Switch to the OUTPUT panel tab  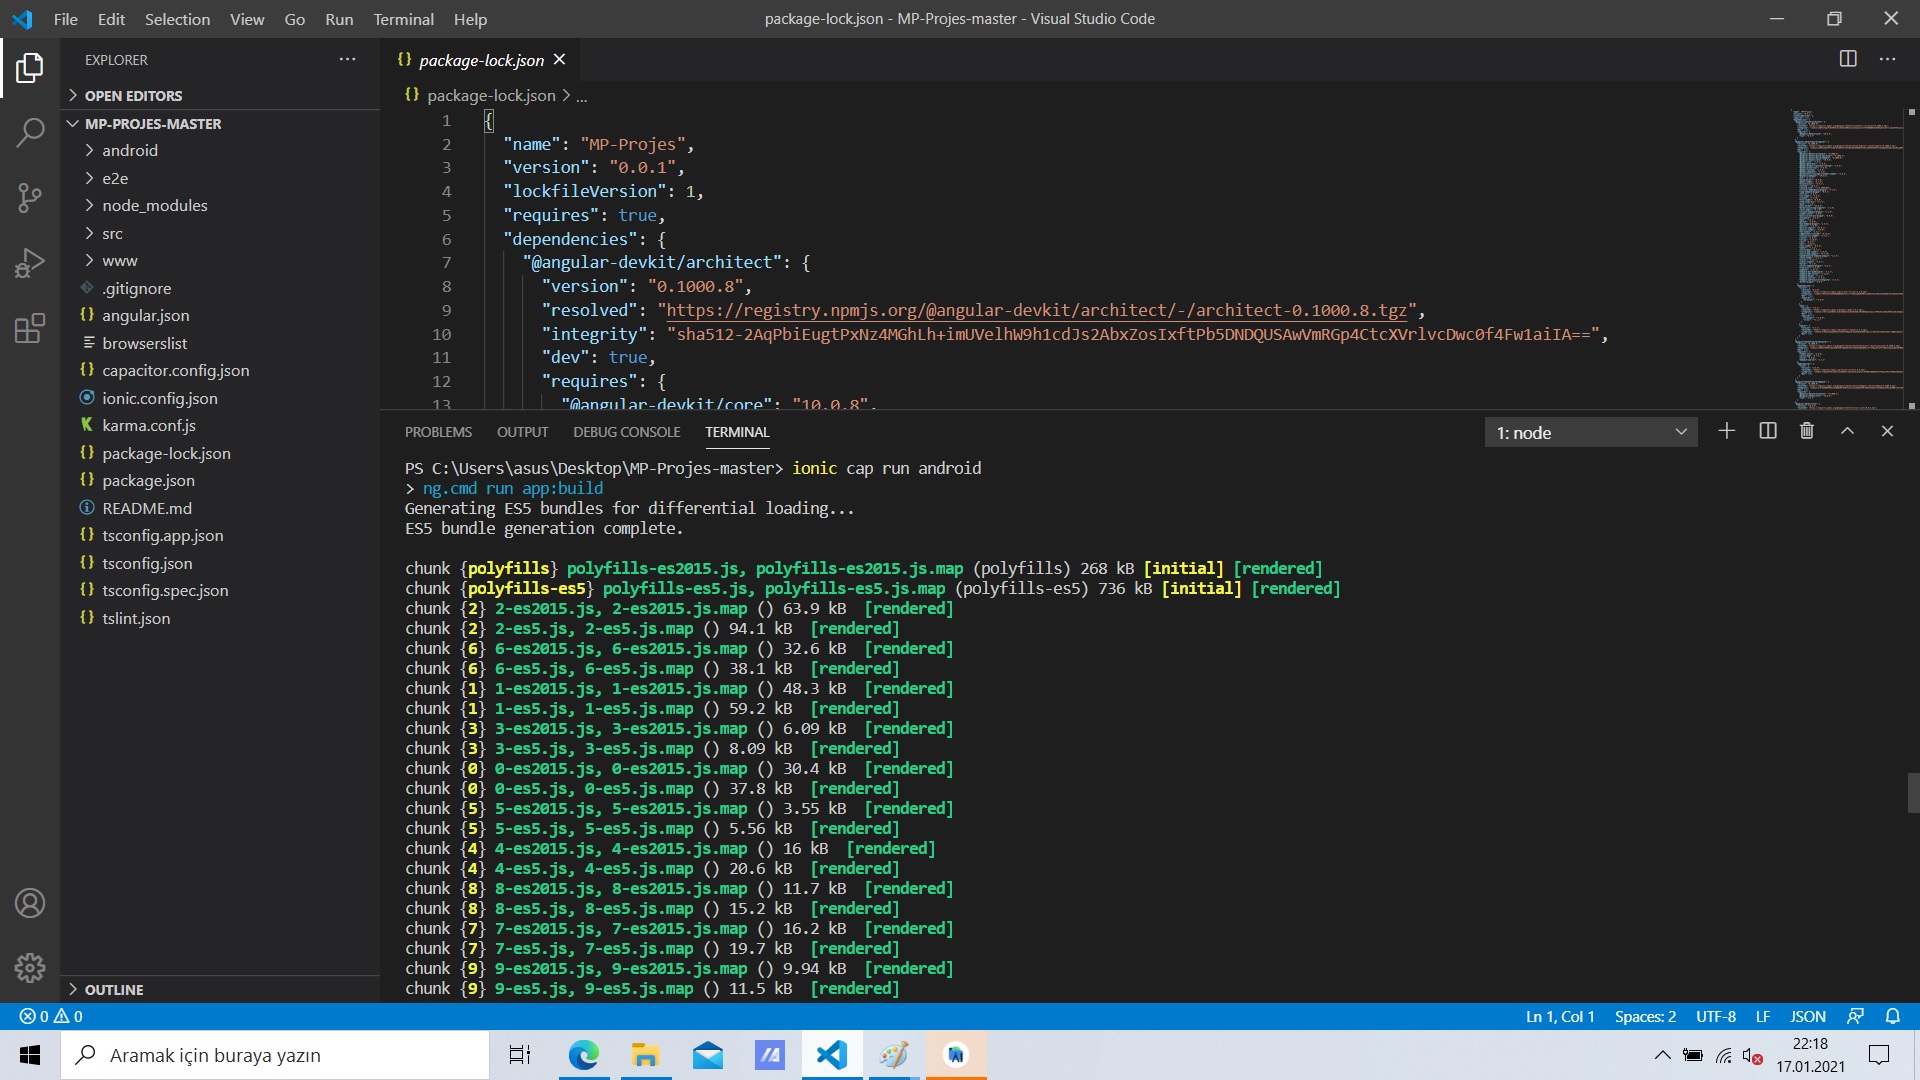[522, 432]
